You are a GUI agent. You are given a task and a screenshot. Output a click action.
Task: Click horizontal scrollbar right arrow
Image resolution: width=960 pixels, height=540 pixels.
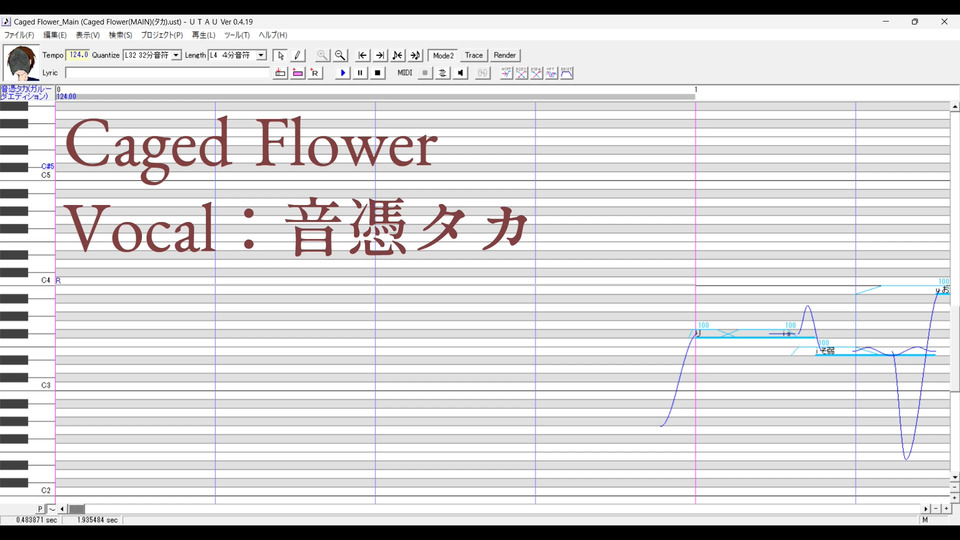(926, 509)
